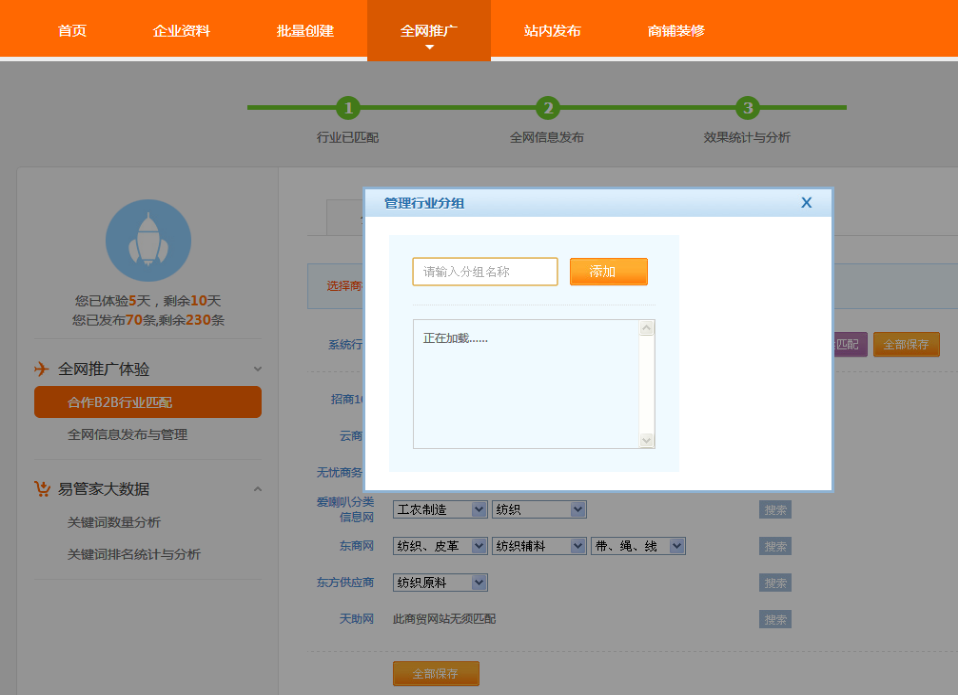Click scroll-up arrow in the group list
Screen dimensions: 958x696
click(646, 328)
